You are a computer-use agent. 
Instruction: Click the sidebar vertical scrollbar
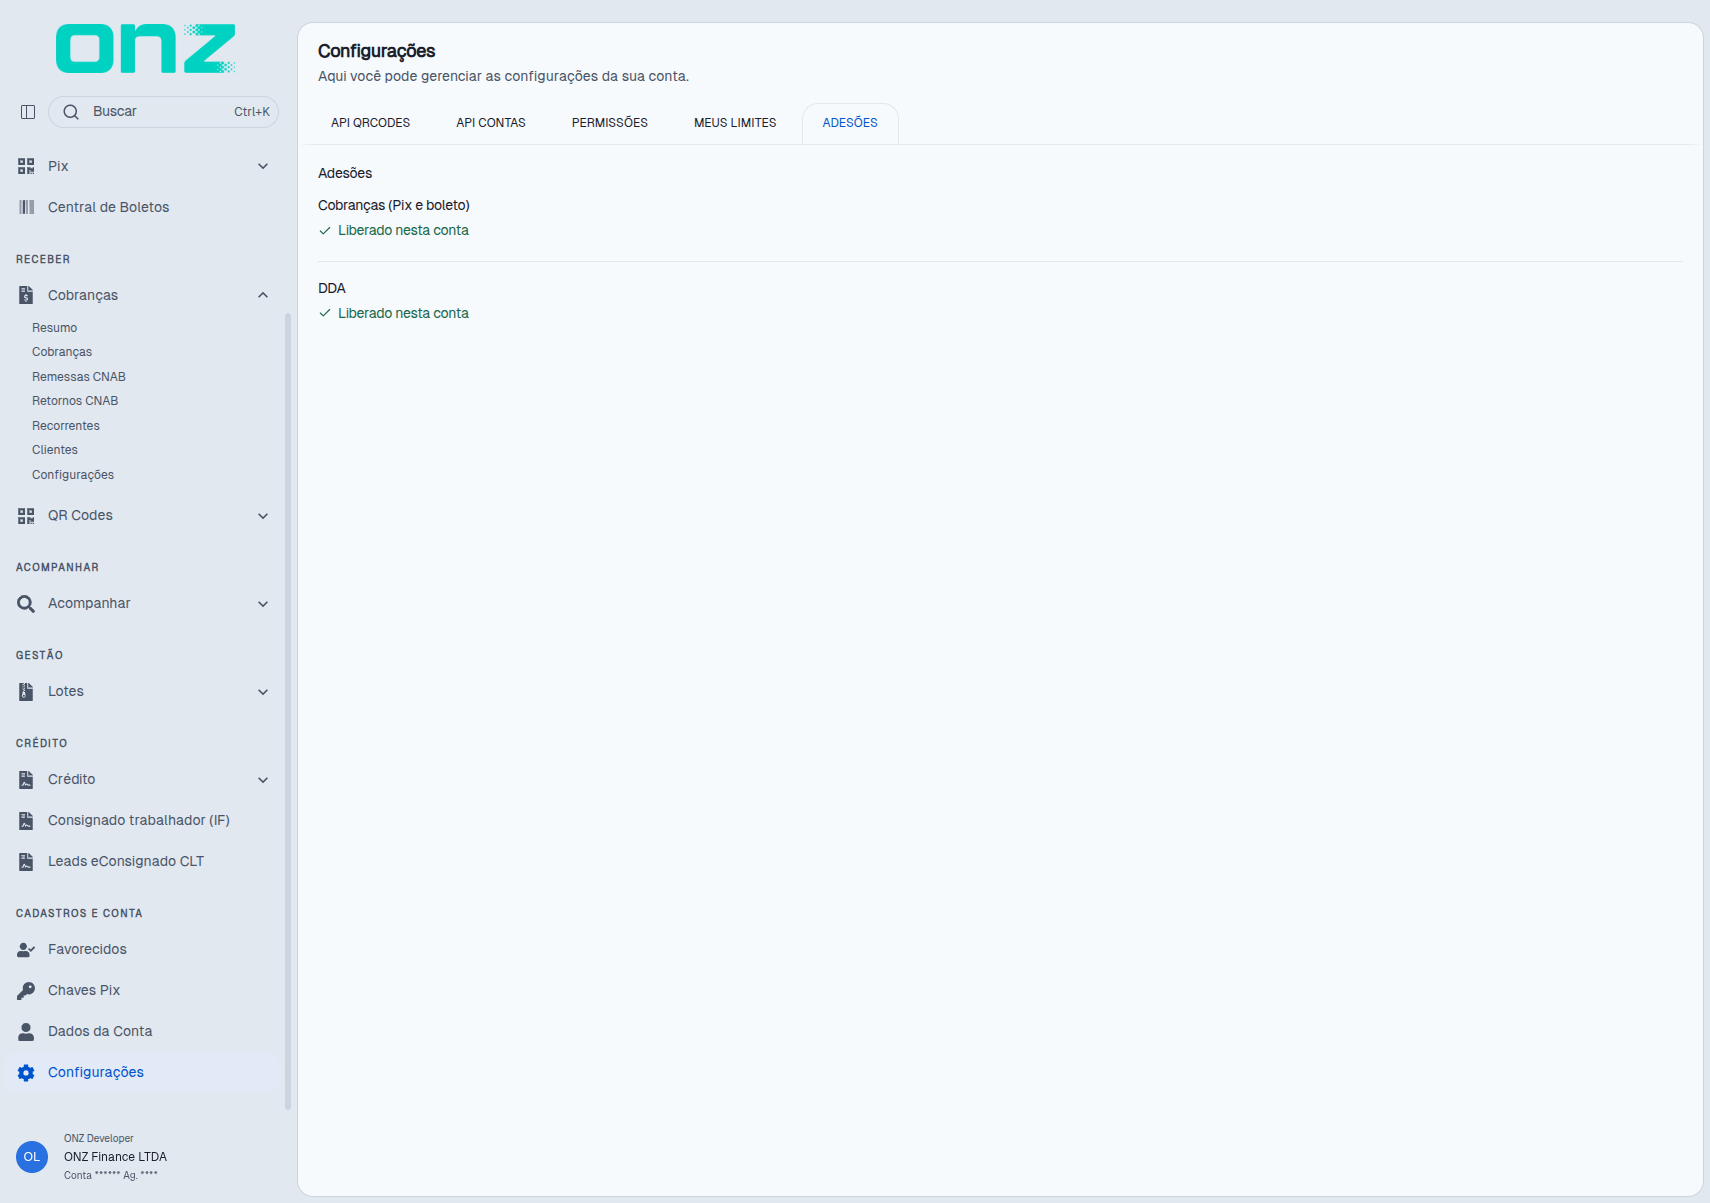click(288, 711)
